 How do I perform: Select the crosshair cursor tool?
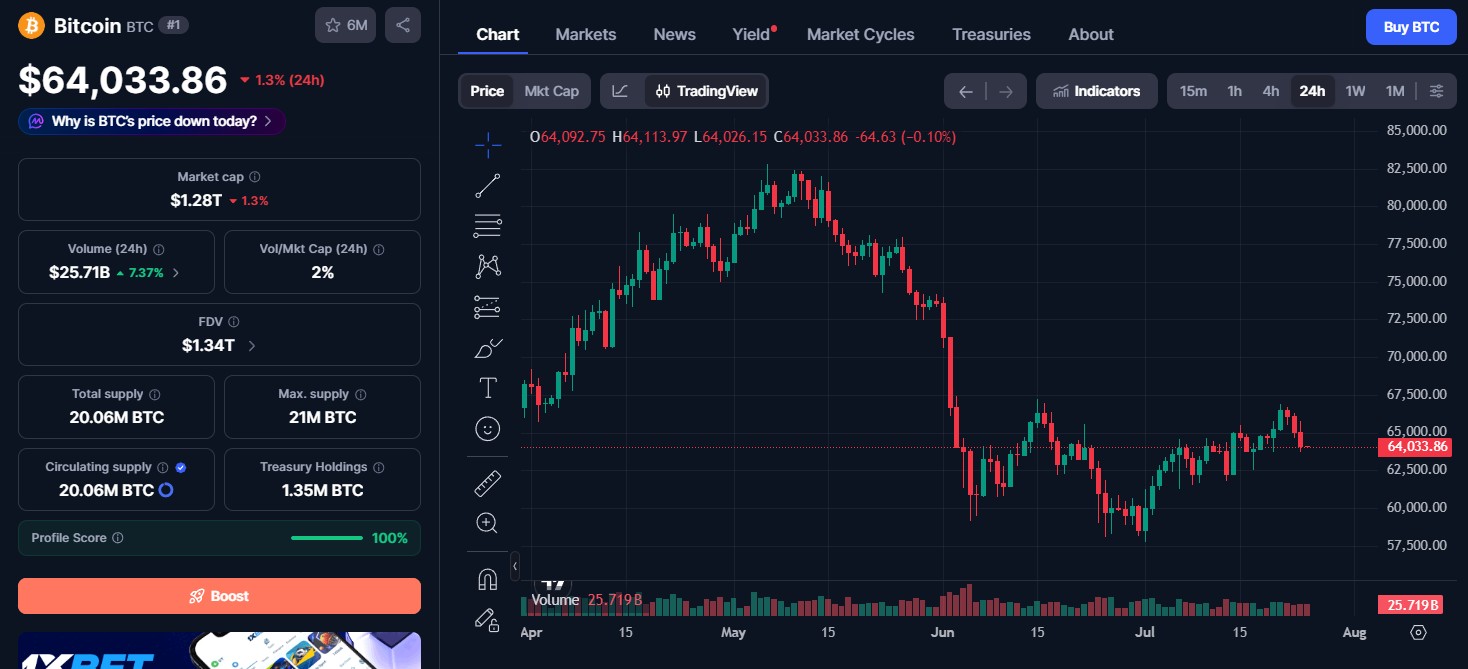click(488, 145)
